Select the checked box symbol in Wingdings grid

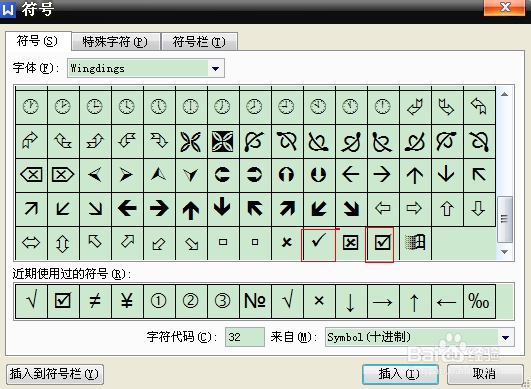[x=383, y=243]
